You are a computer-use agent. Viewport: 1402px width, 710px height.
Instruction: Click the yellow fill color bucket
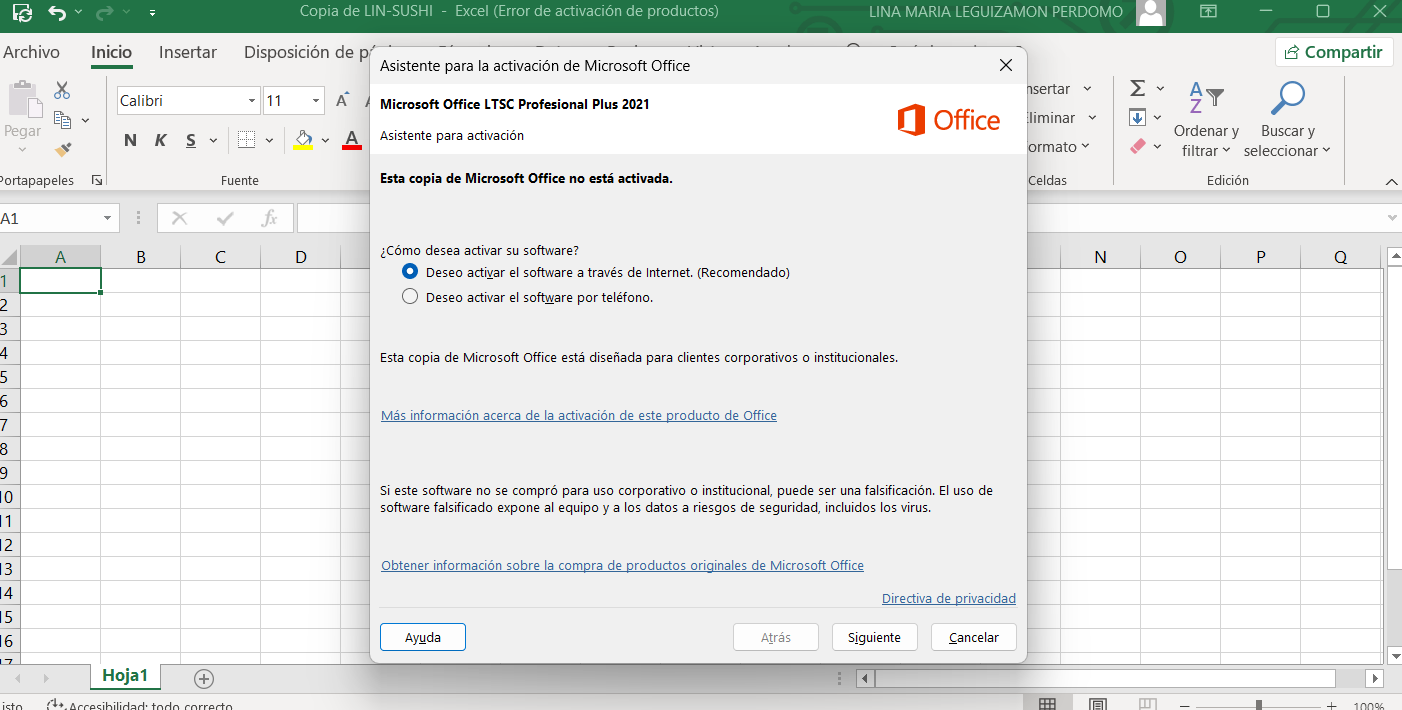click(x=304, y=140)
